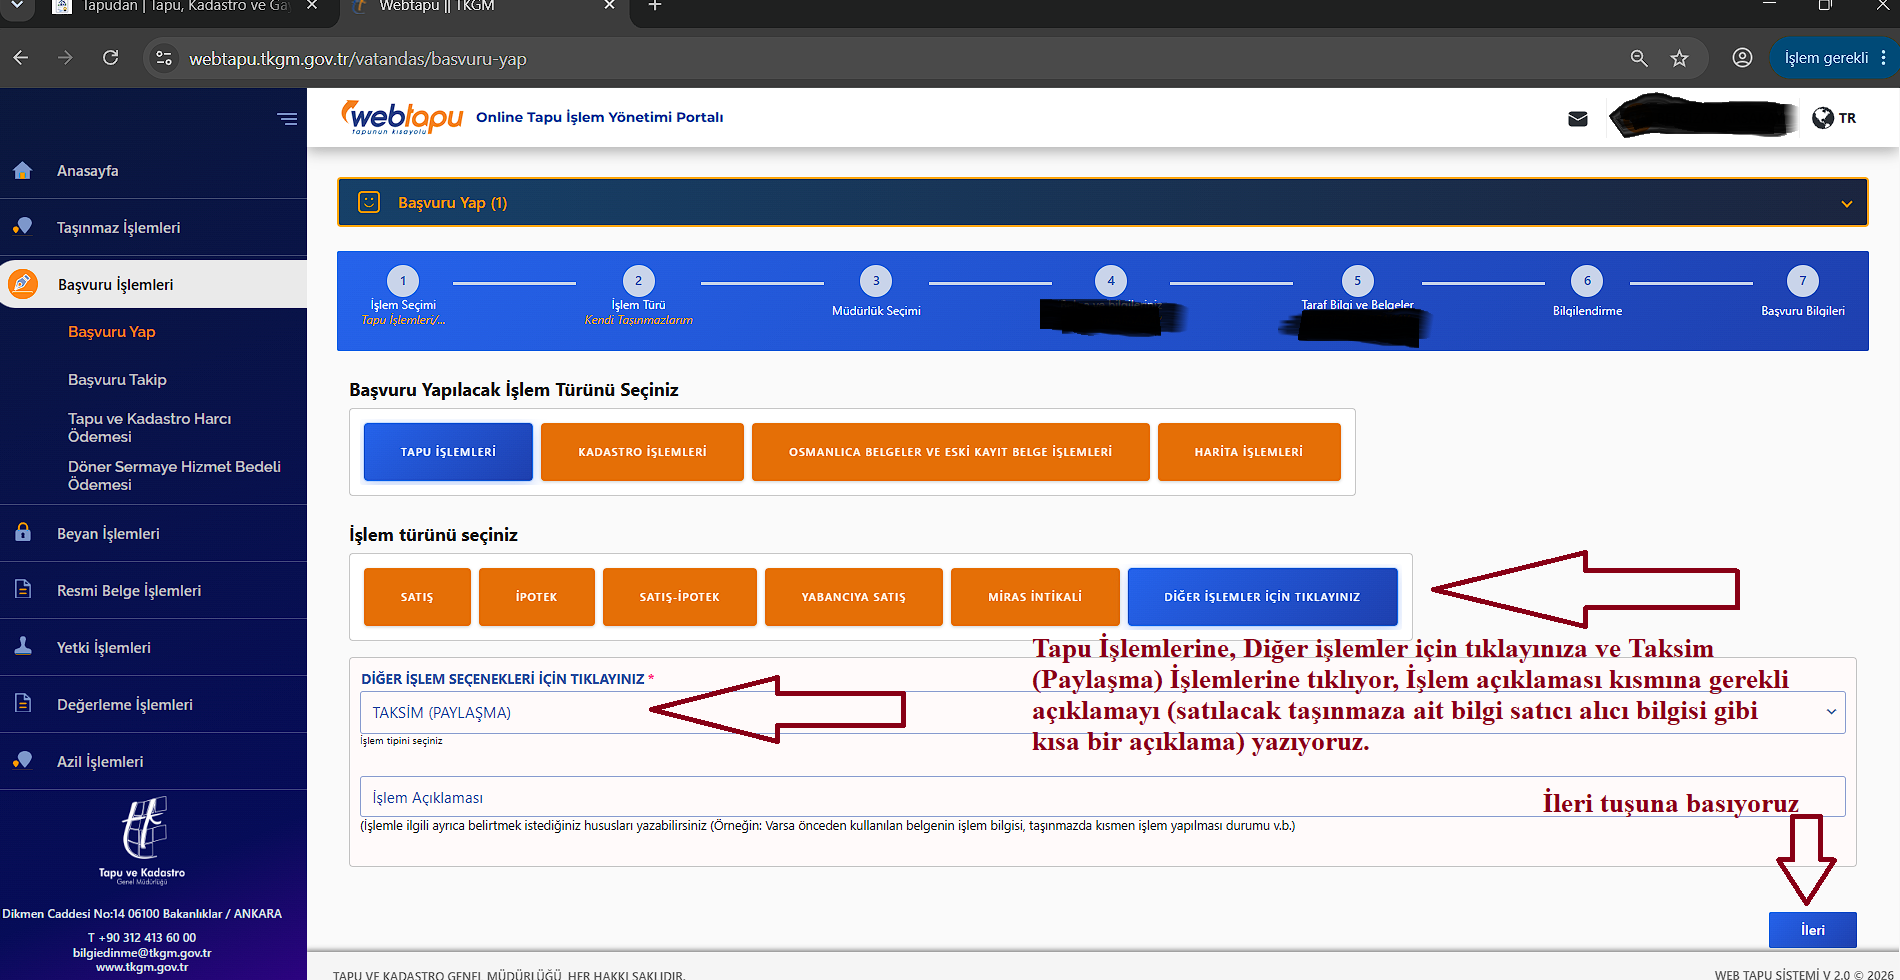This screenshot has height=980, width=1900.
Task: Select HARİTA İŞLEMLERİ button
Action: tap(1249, 452)
